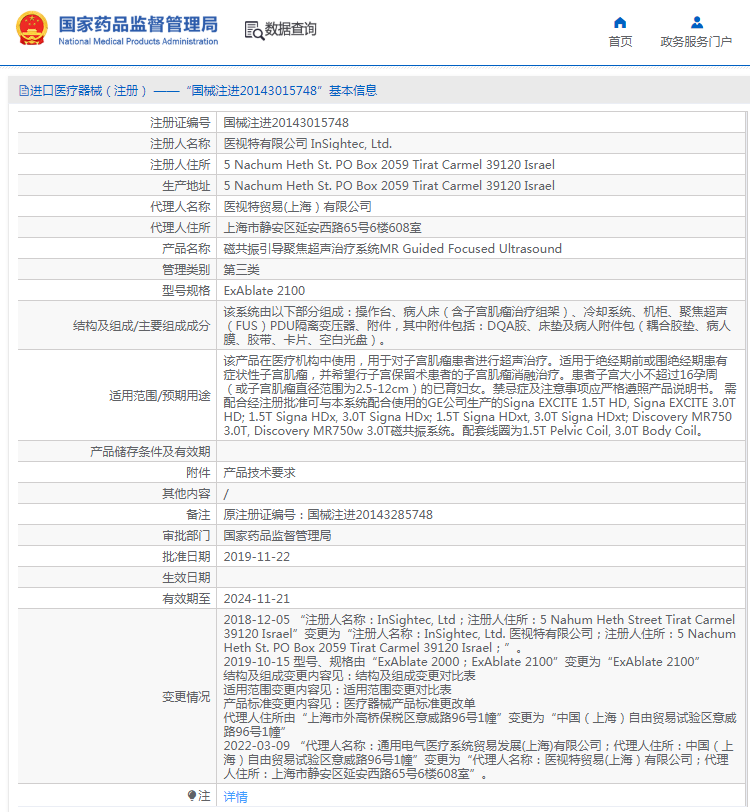Click the 代理人住所 label
The image size is (750, 812).
tap(180, 228)
